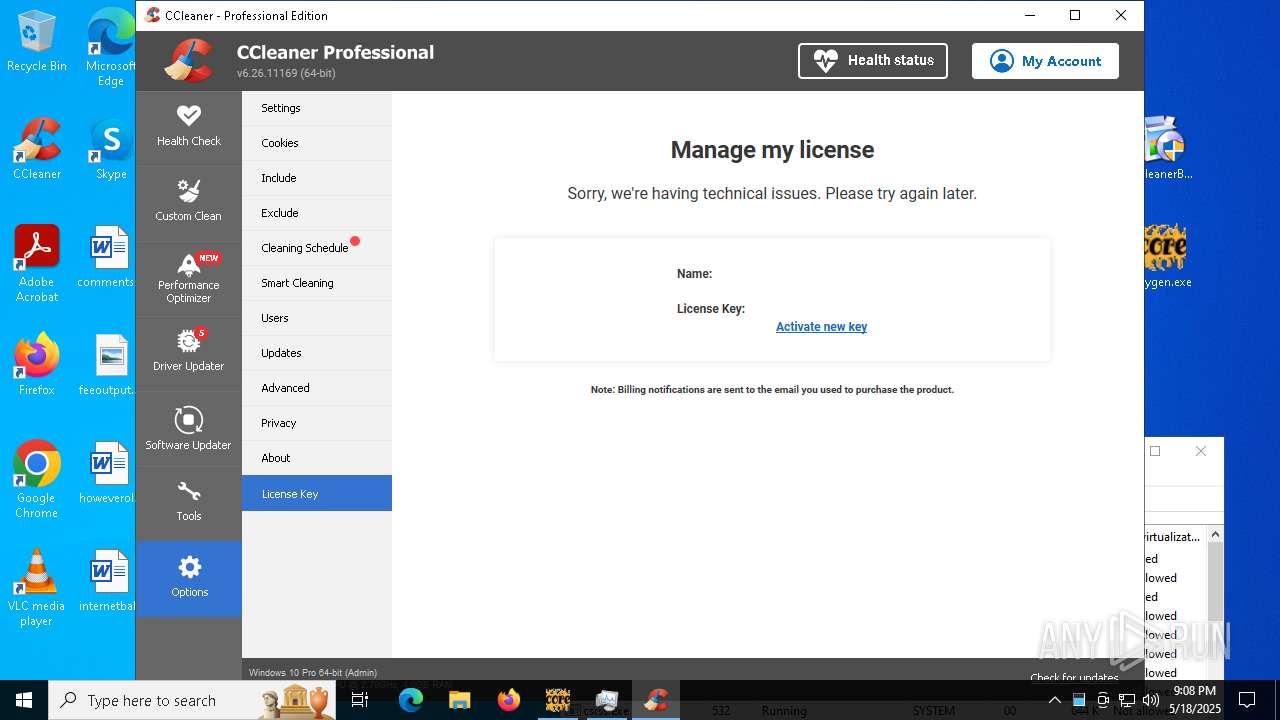
Task: Open the Custom Clean section
Action: (188, 202)
